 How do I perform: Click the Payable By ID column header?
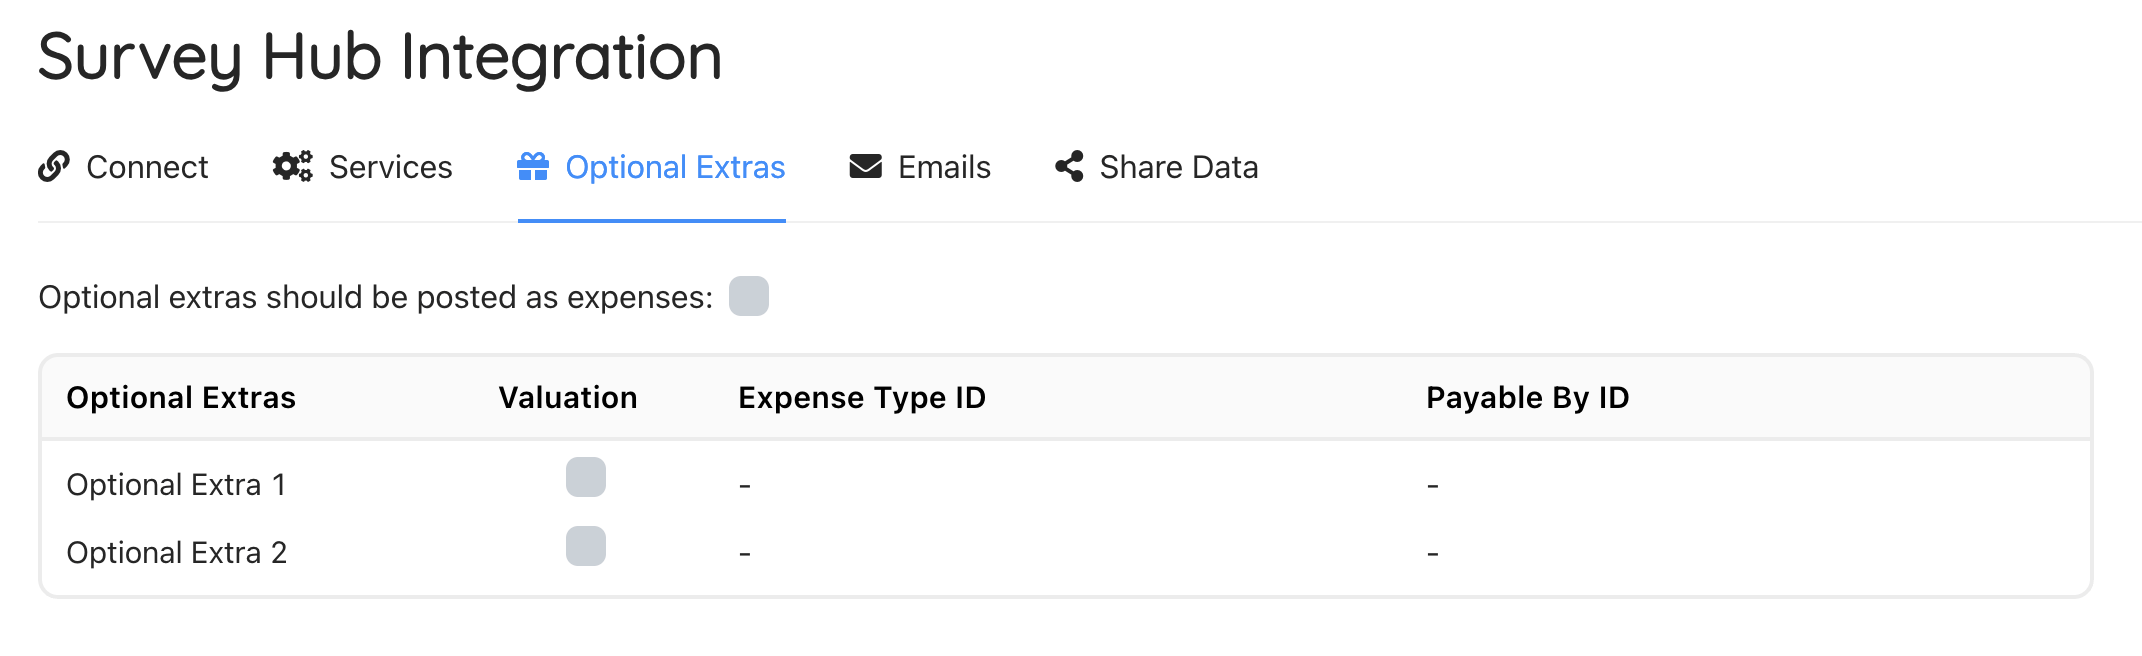tap(1527, 398)
